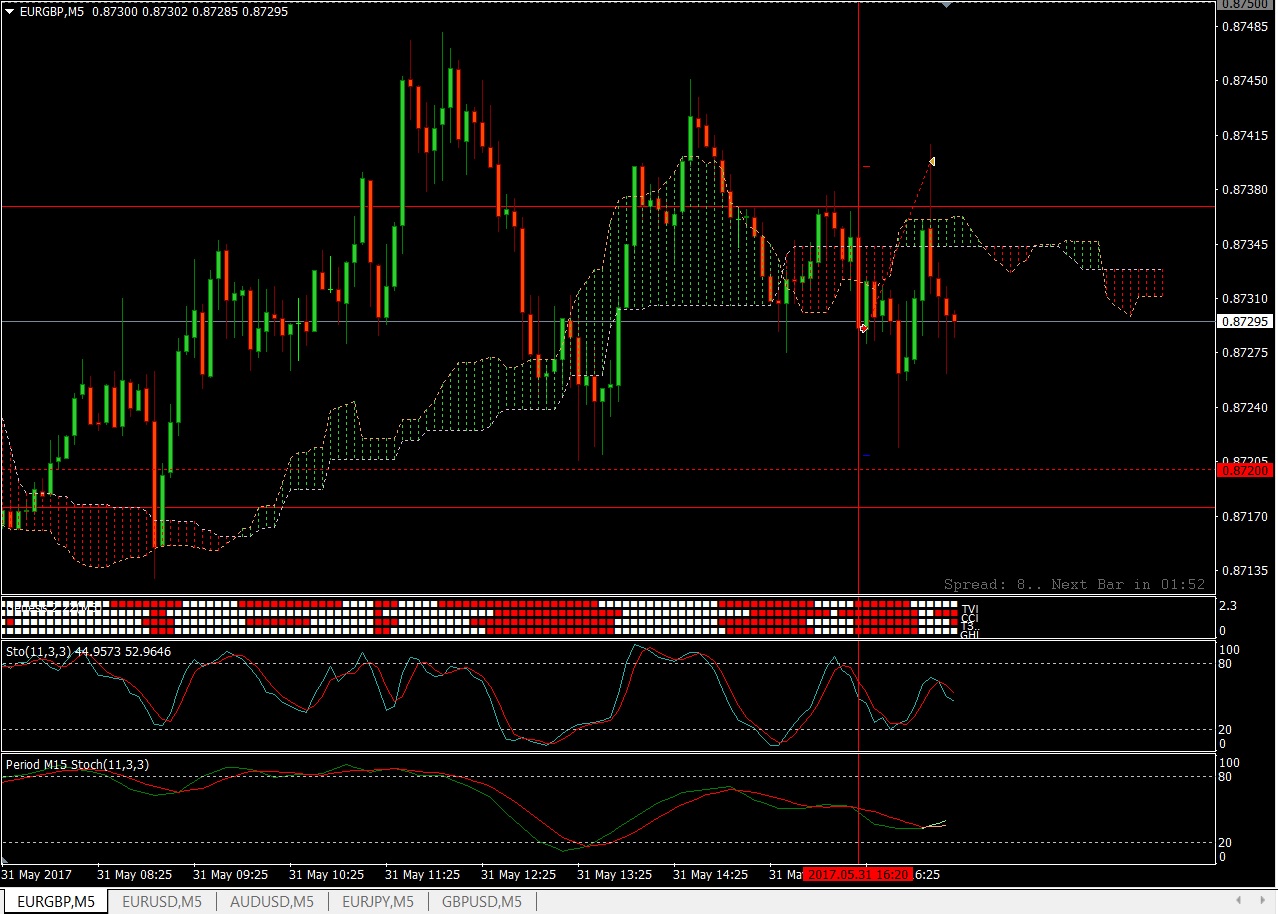
Task: Click the 31 May 13:25 time axis label
Action: [x=614, y=874]
